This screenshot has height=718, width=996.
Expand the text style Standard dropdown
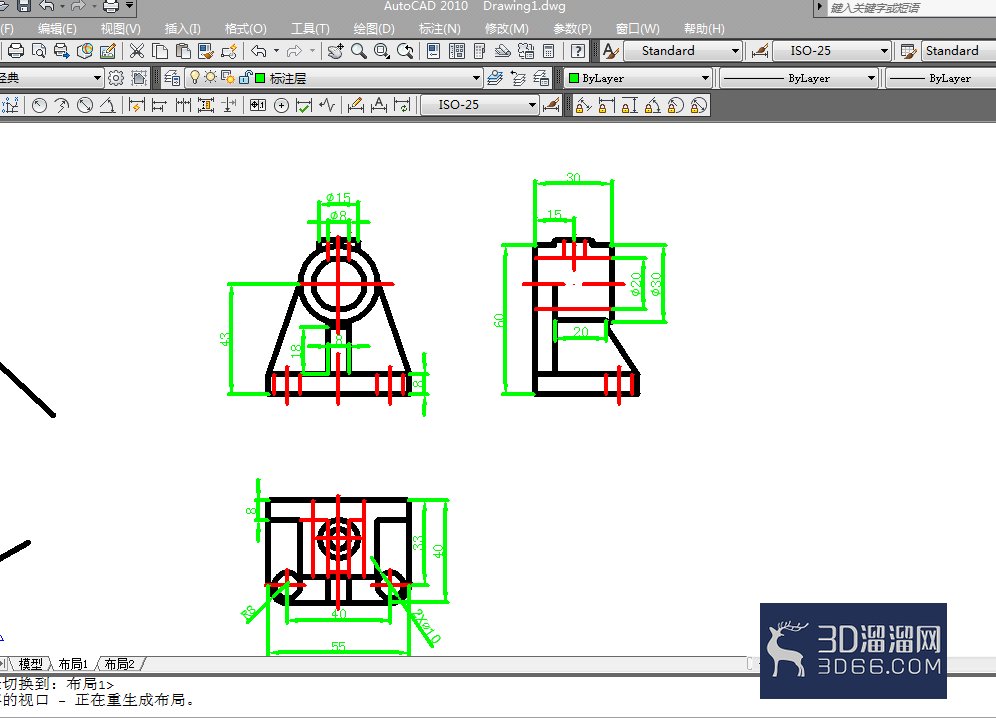pos(735,51)
